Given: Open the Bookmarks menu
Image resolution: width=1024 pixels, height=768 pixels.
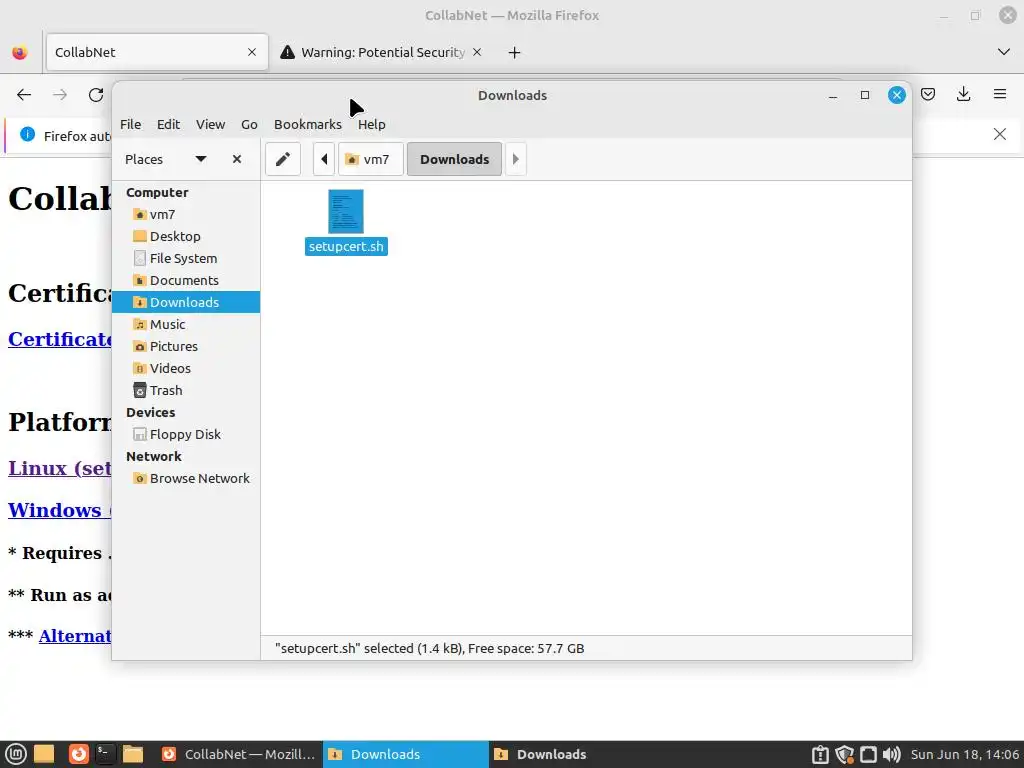Looking at the screenshot, I should tap(308, 124).
